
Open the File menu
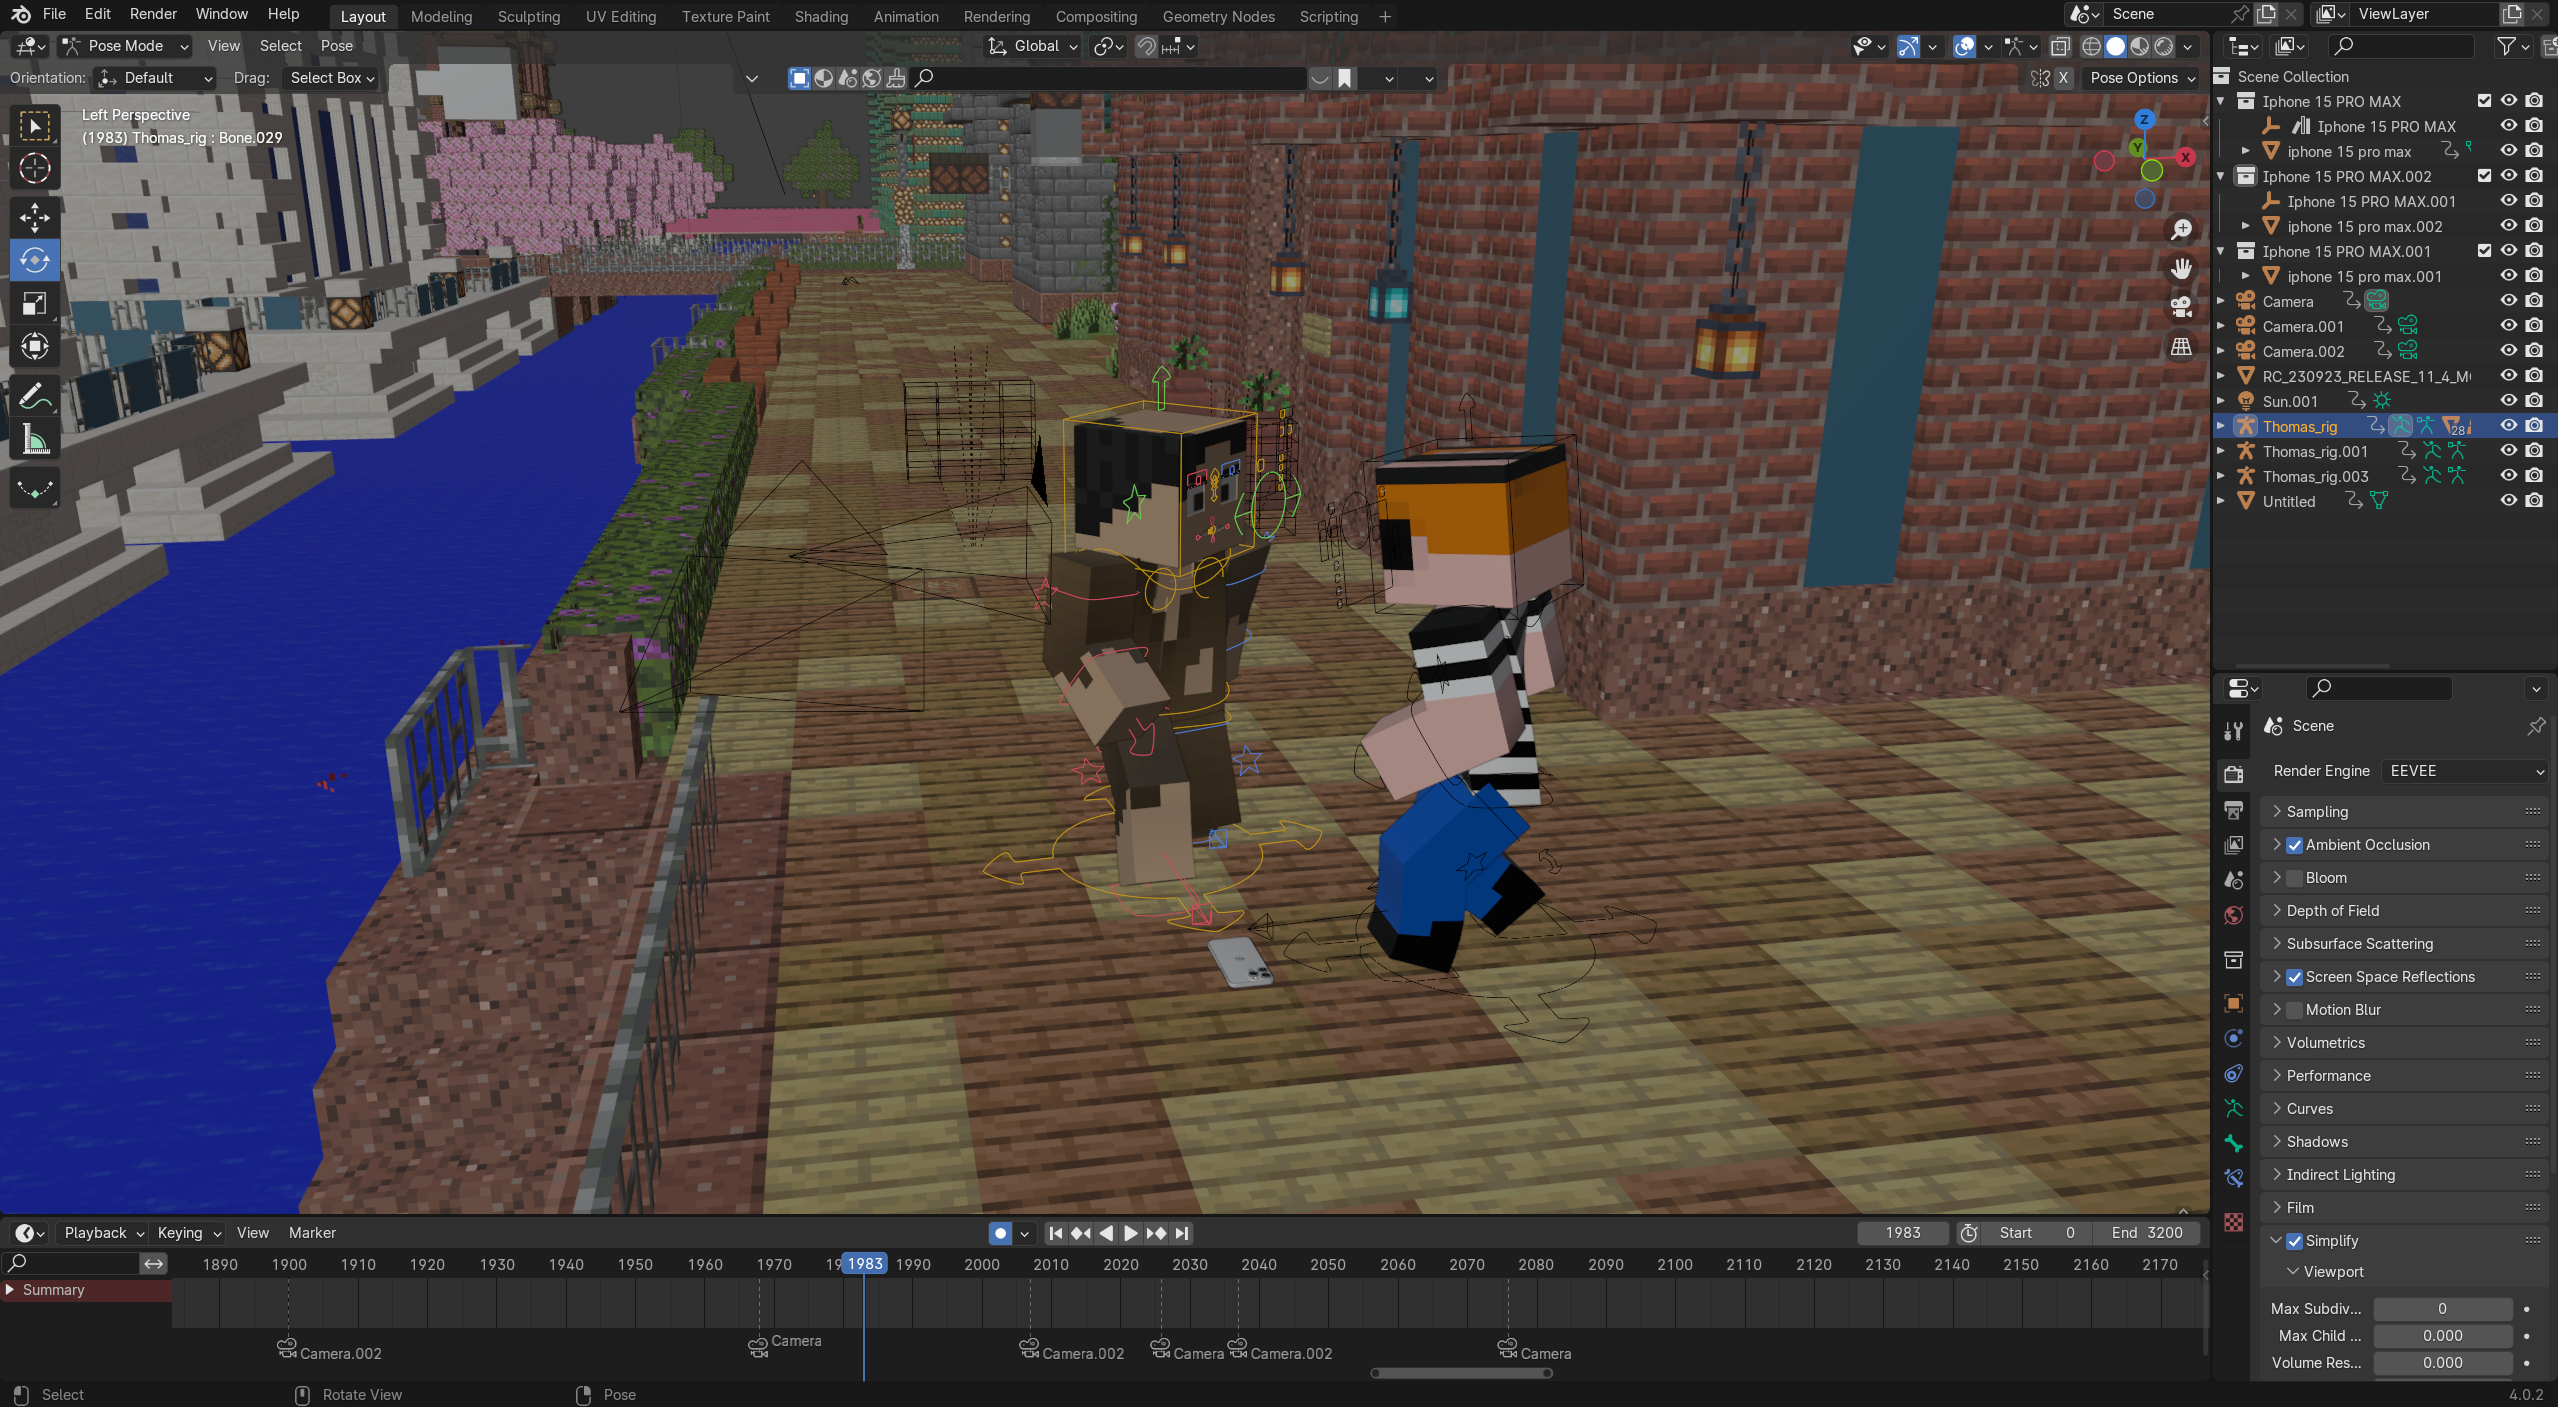(54, 14)
